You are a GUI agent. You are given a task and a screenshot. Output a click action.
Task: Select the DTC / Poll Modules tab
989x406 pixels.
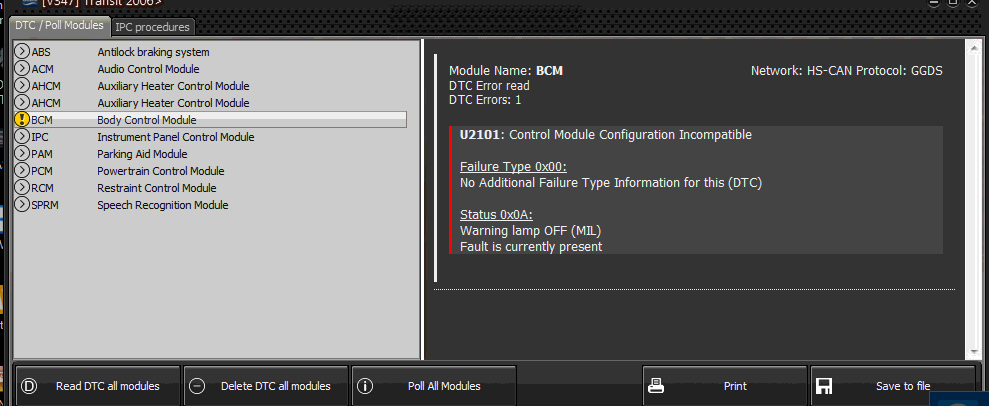59,26
